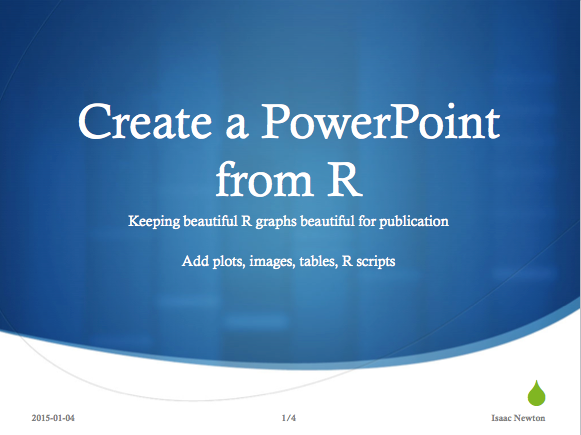Click the line 'Add plots, images, tables, R scripts'
This screenshot has width=581, height=435.
tap(289, 261)
